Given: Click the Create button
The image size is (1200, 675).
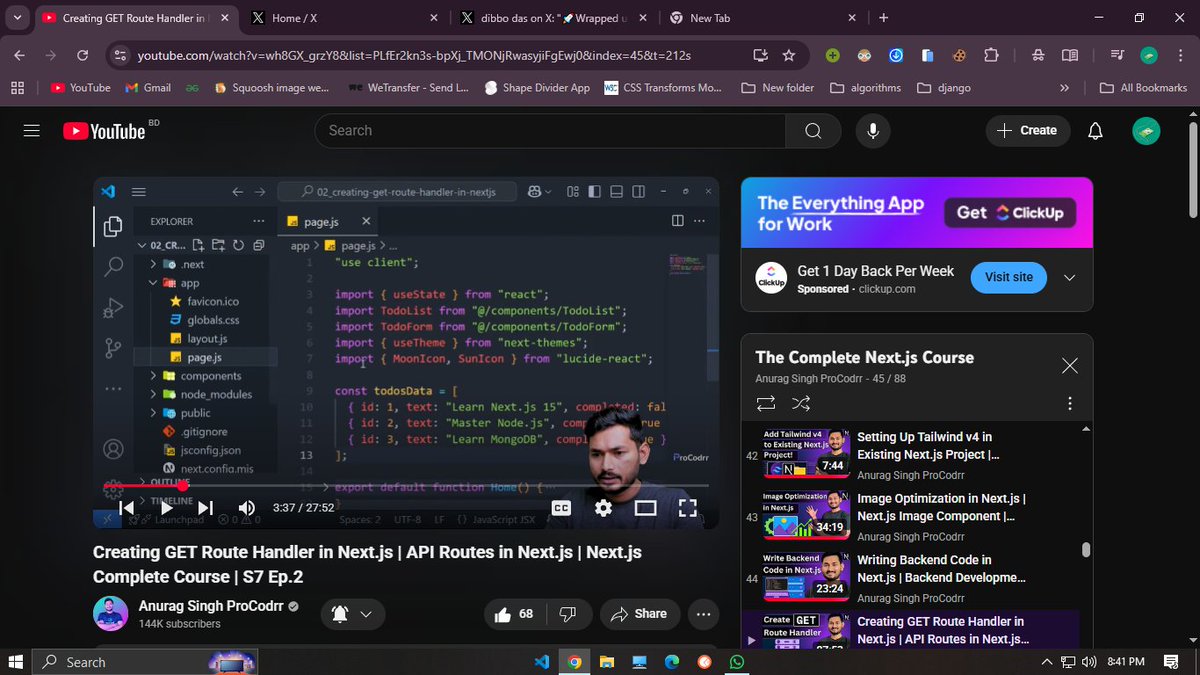Looking at the screenshot, I should (x=1027, y=131).
